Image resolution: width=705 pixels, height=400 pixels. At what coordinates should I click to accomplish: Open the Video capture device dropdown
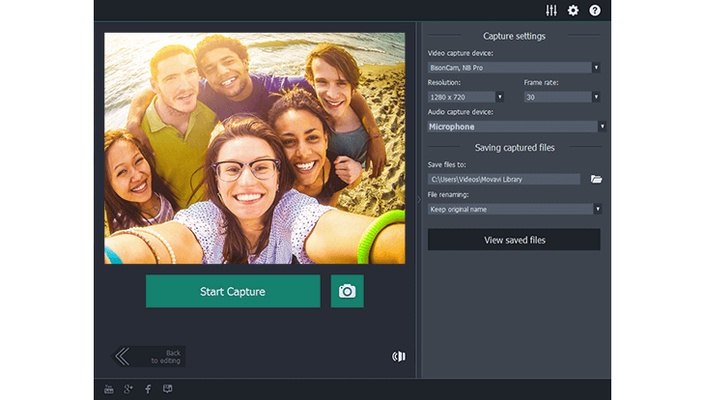coord(514,67)
